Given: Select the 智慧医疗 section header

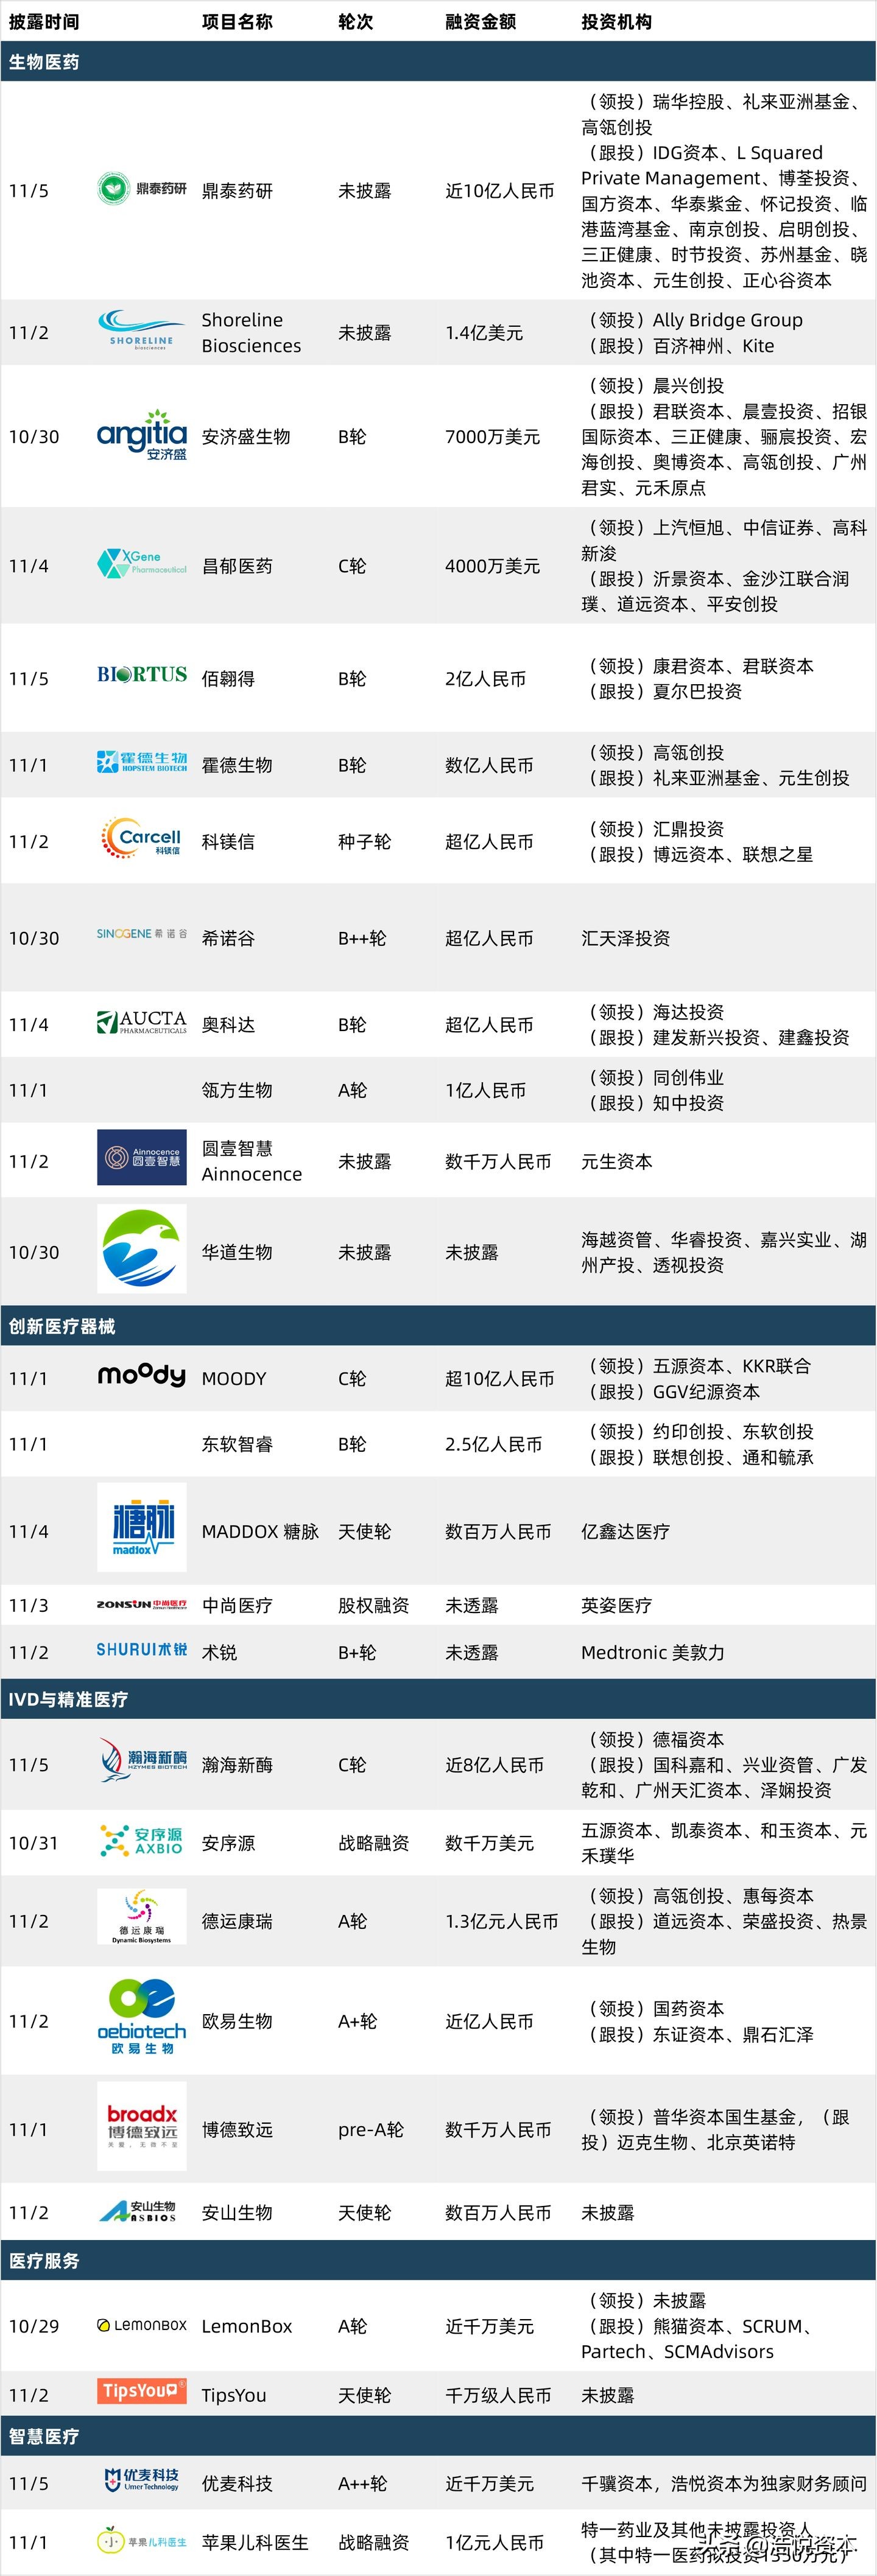Looking at the screenshot, I should coord(438,2436).
